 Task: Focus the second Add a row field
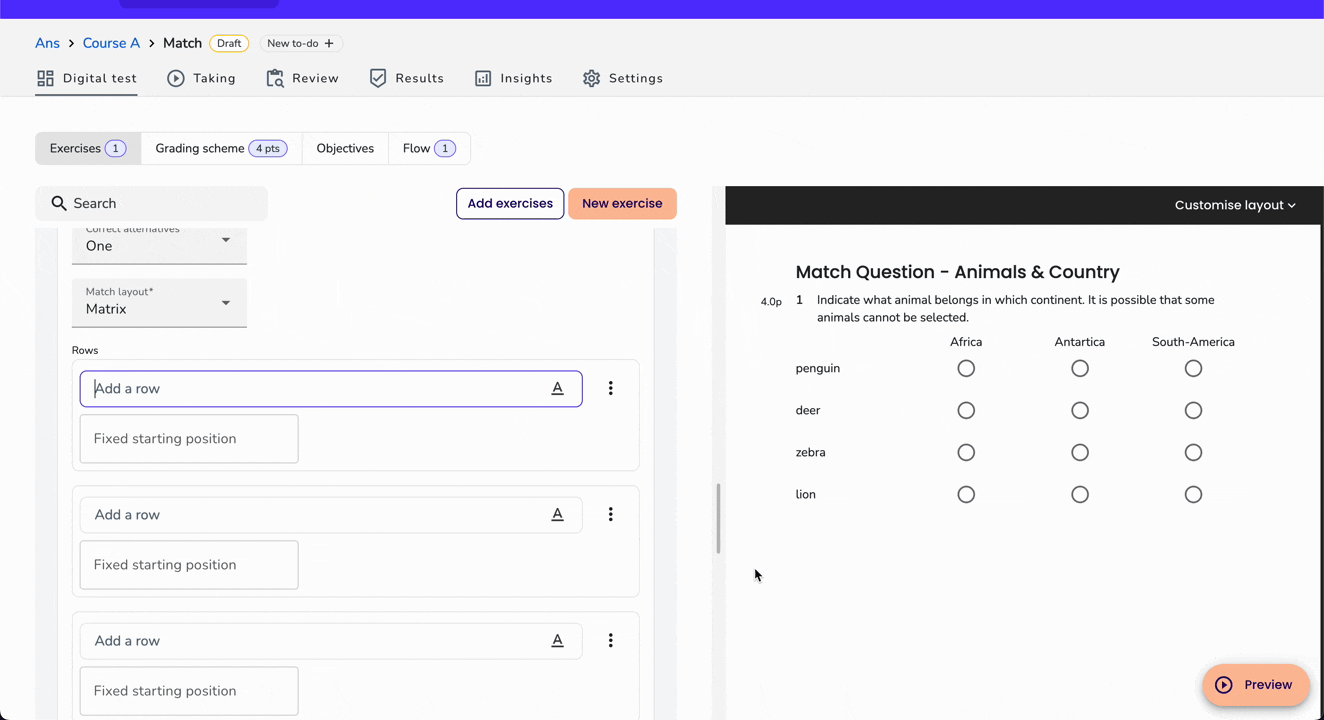(331, 514)
